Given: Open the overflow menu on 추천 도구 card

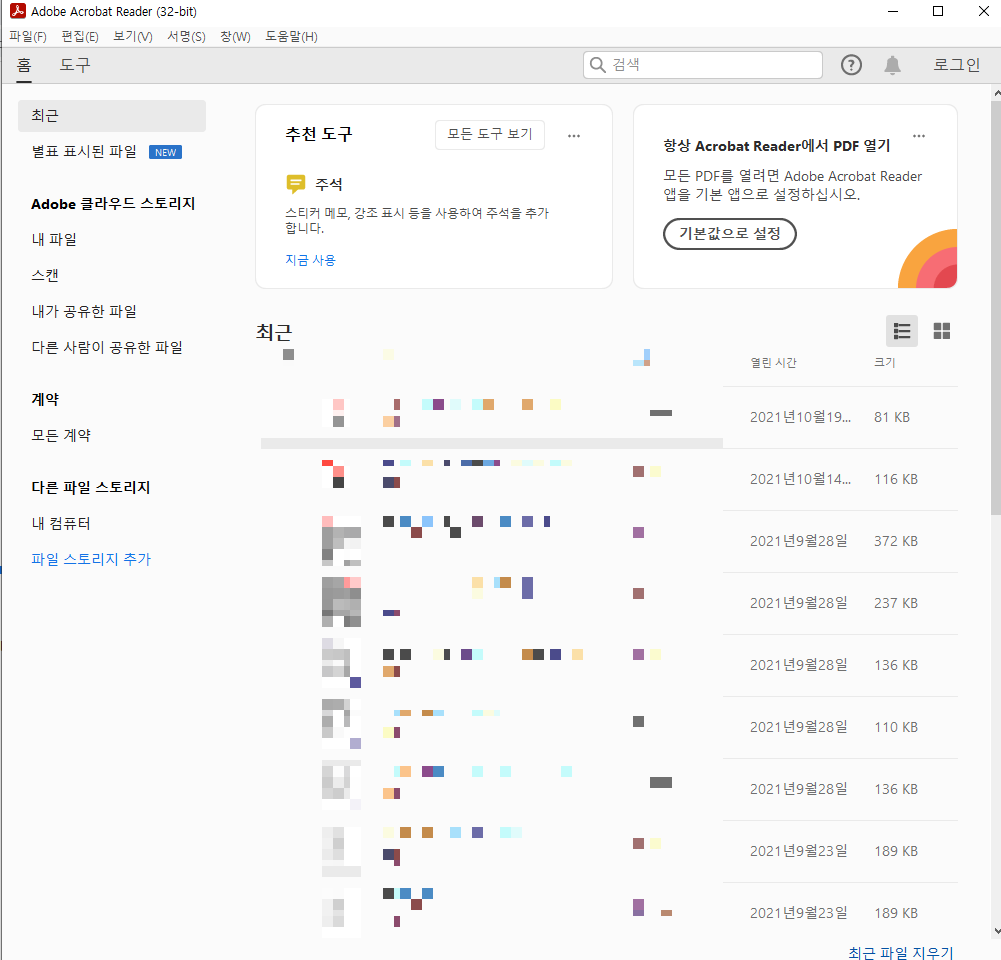Looking at the screenshot, I should (x=573, y=135).
